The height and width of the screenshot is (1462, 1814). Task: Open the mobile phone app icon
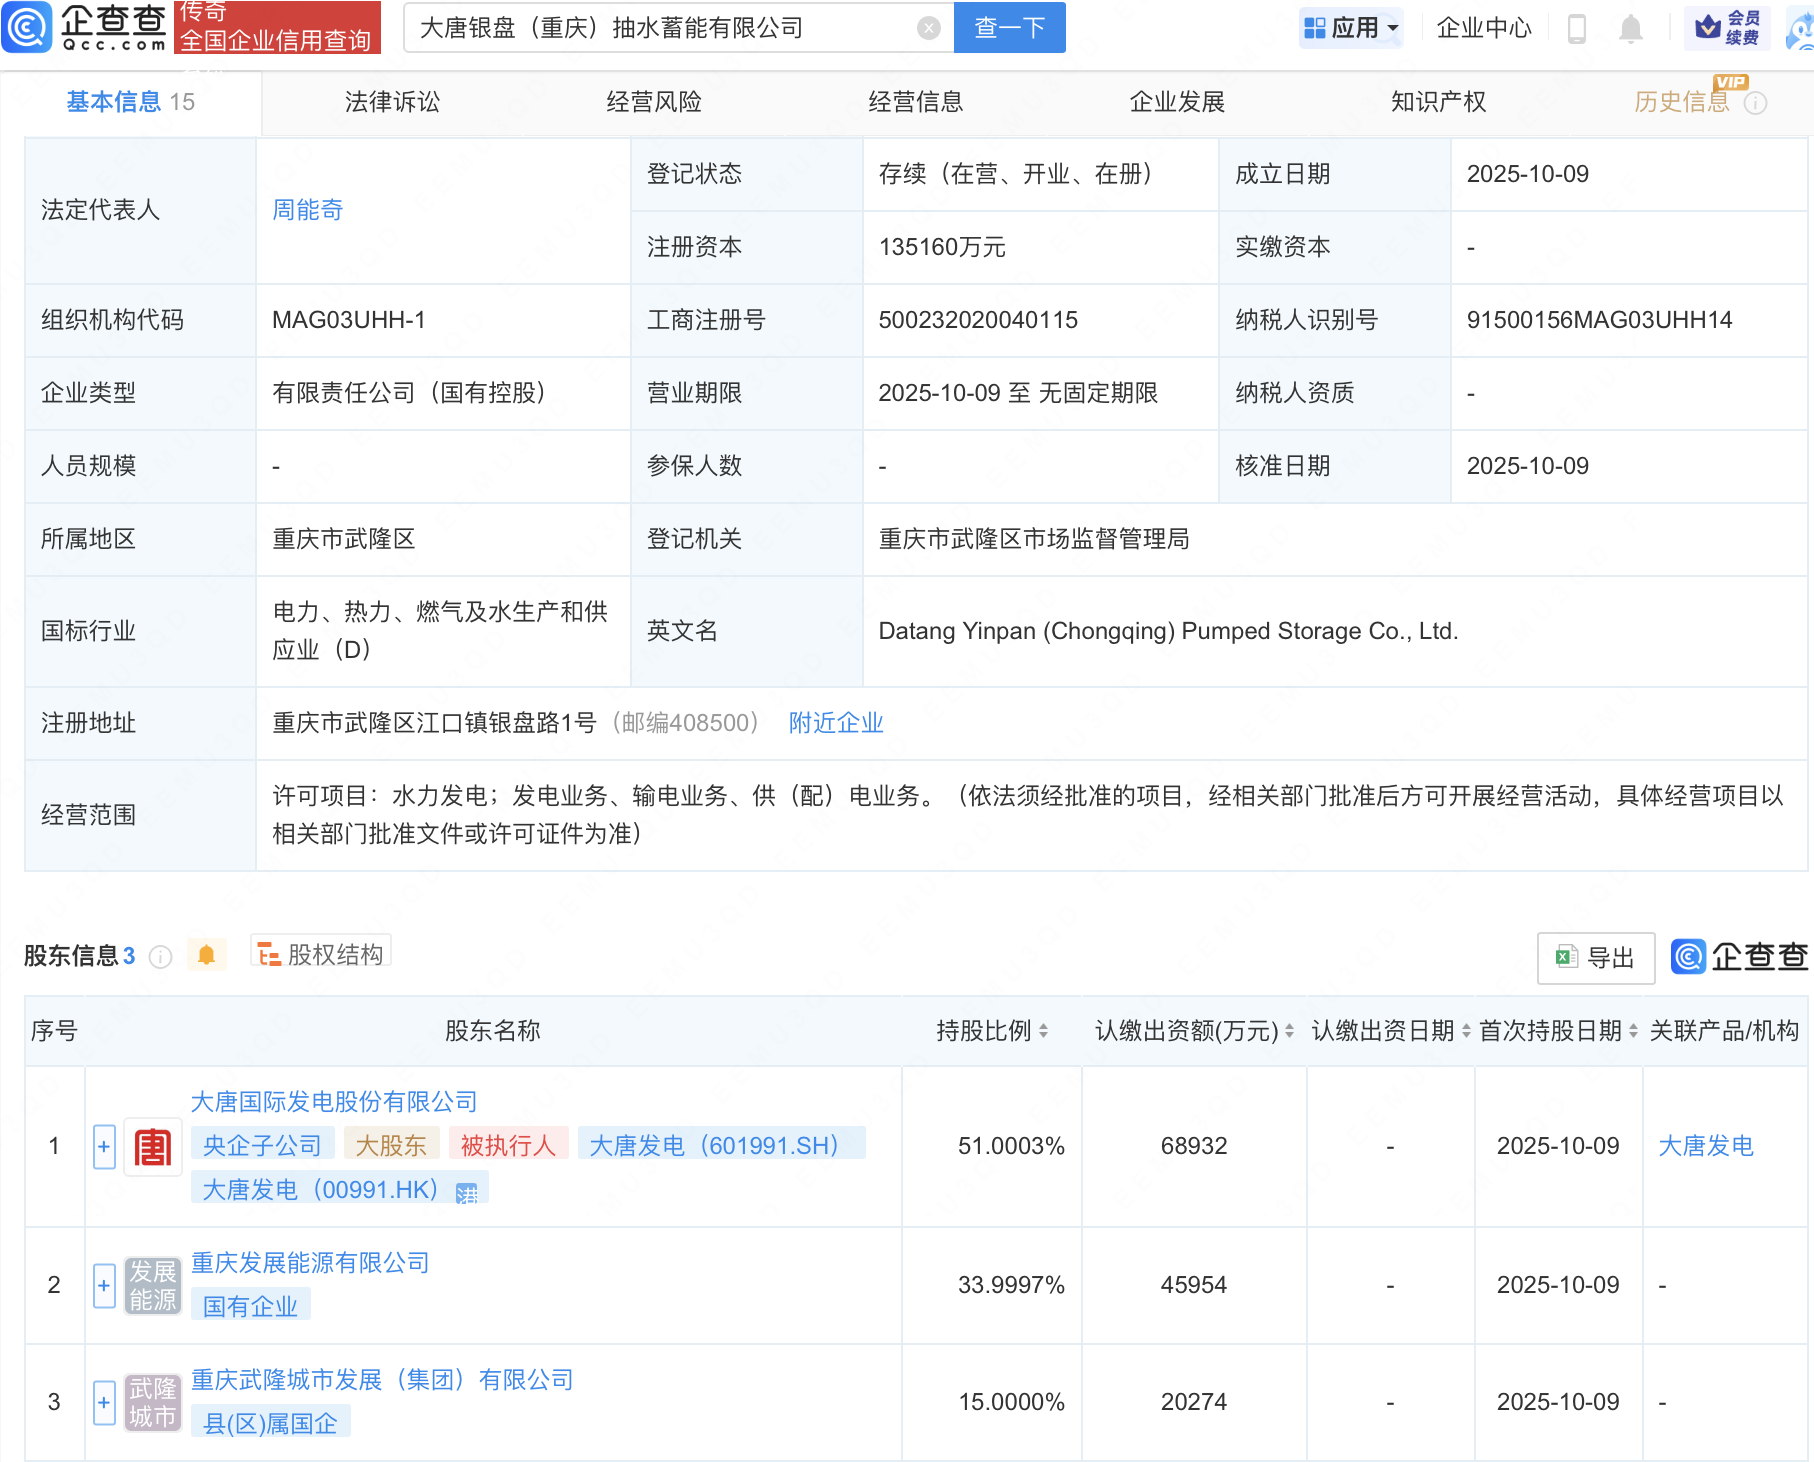tap(1577, 28)
